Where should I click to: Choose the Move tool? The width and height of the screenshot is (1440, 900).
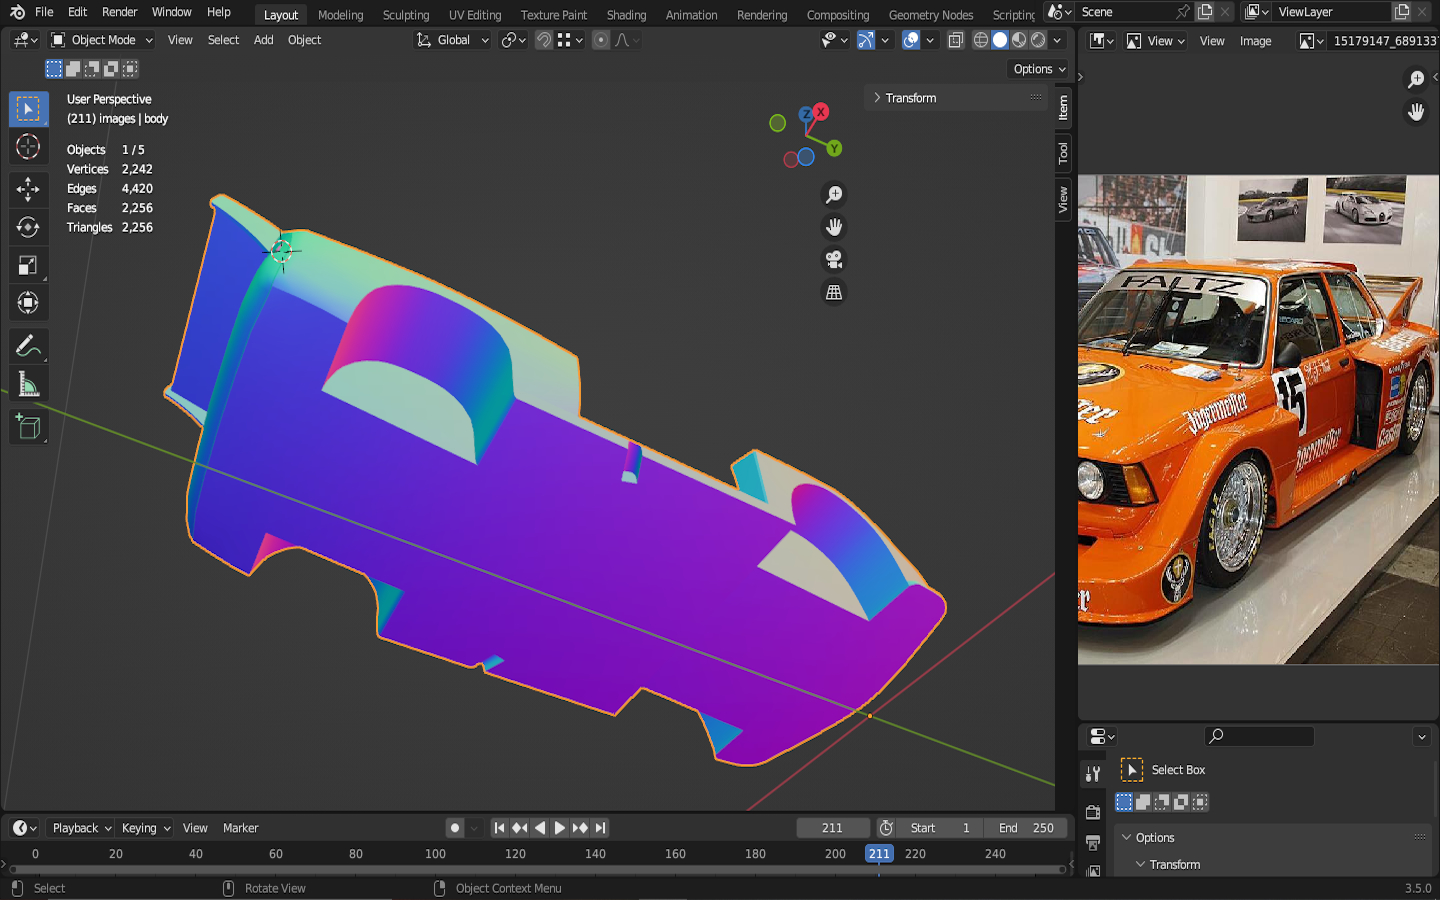point(28,189)
